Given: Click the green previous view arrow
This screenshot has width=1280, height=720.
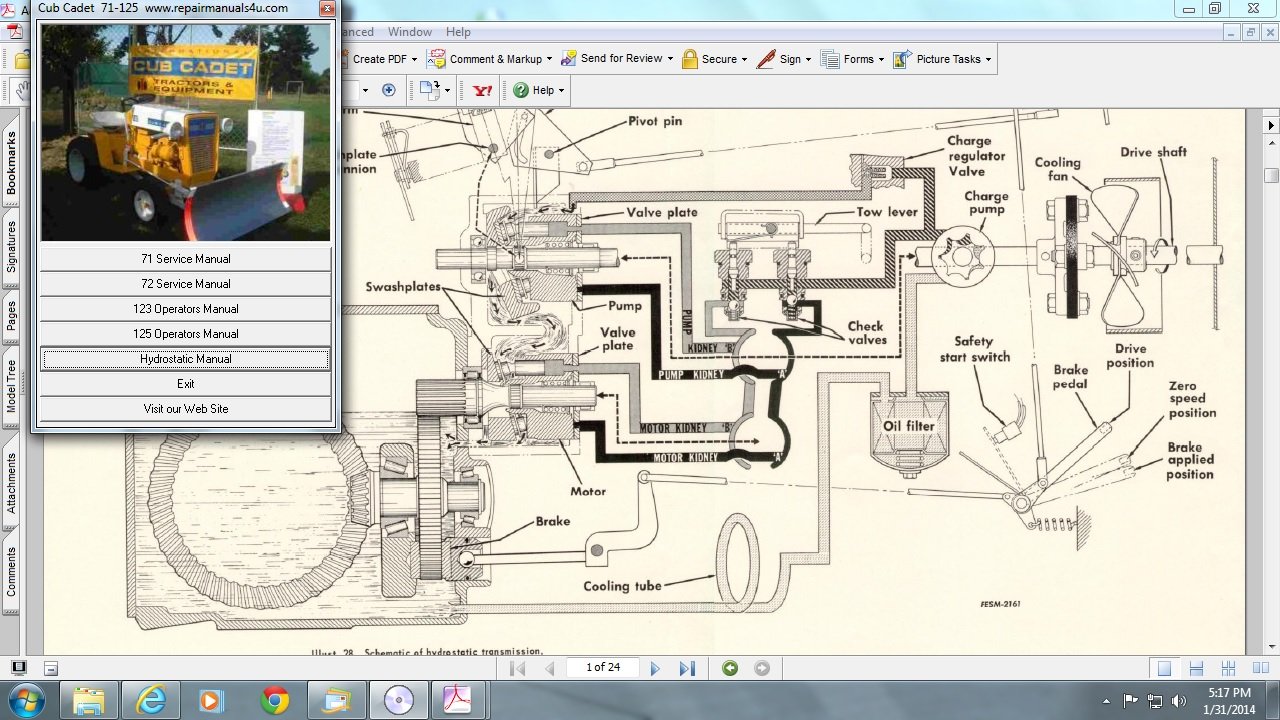Looking at the screenshot, I should click(730, 668).
